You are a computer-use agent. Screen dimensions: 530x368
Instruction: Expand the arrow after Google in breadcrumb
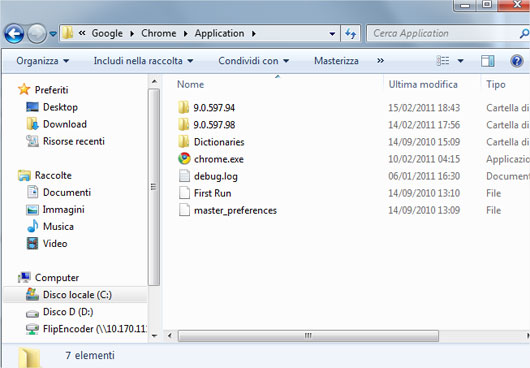coord(132,33)
